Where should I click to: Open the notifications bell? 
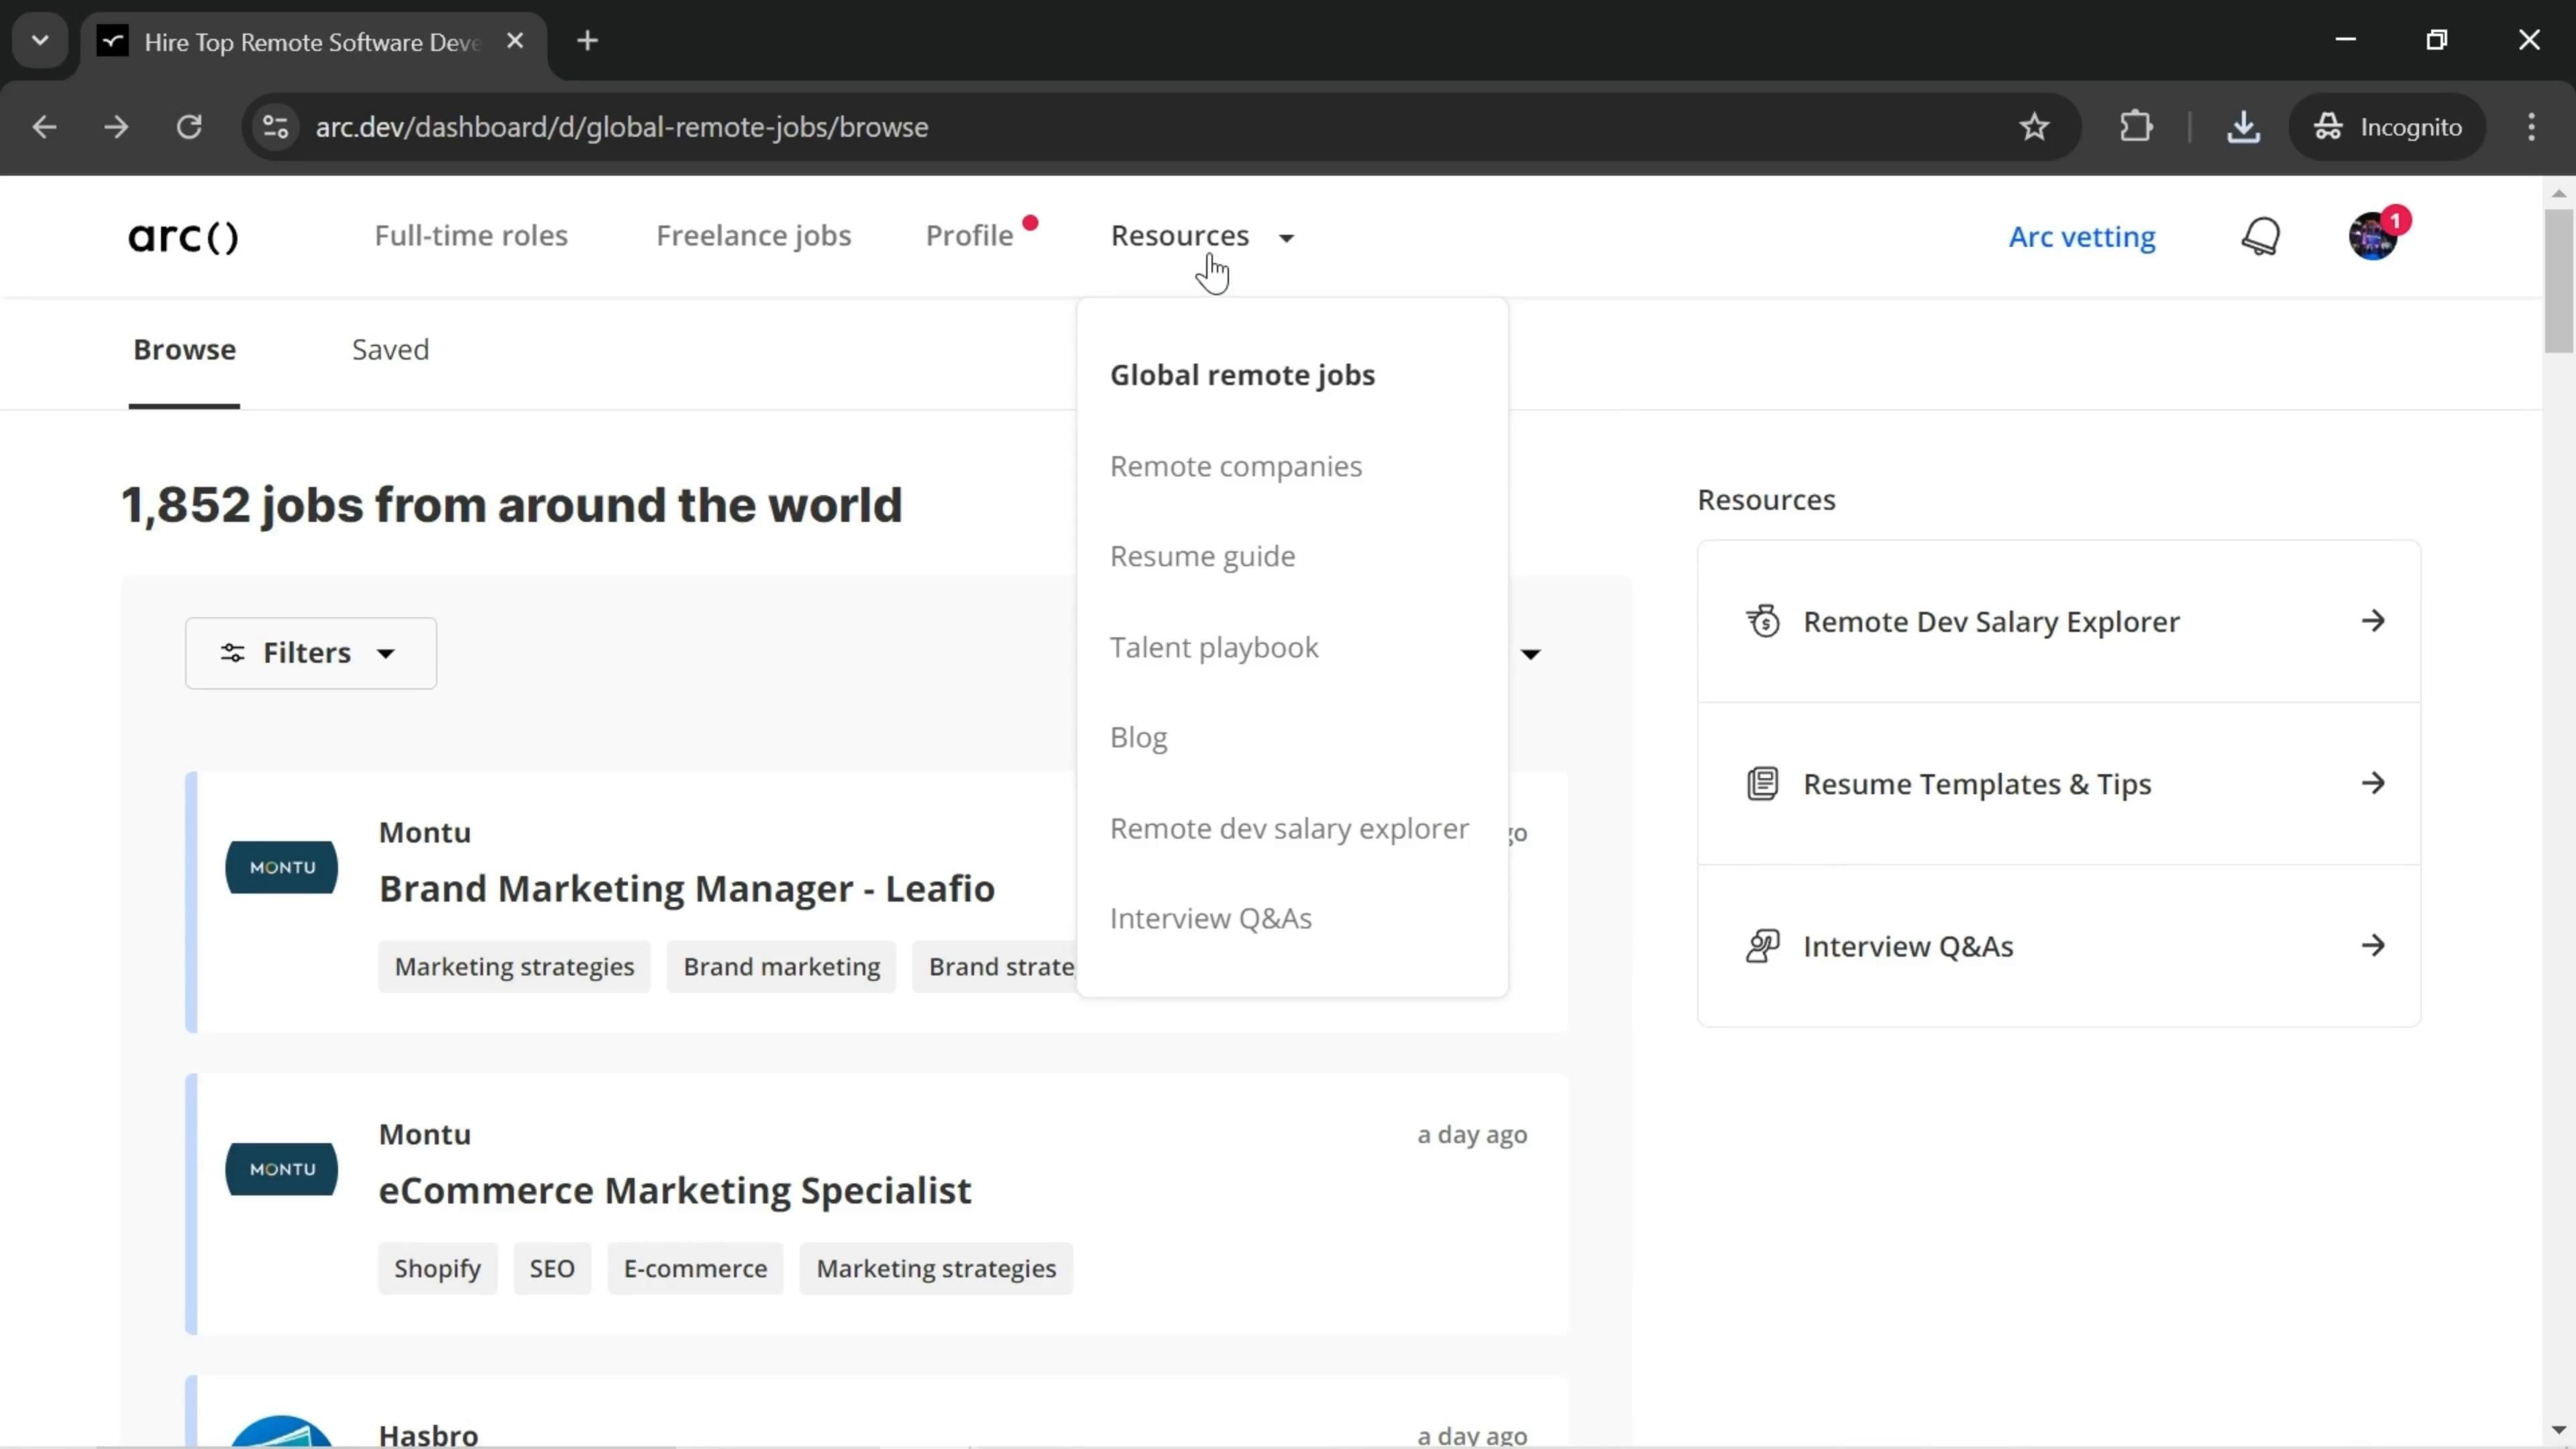pyautogui.click(x=2260, y=237)
